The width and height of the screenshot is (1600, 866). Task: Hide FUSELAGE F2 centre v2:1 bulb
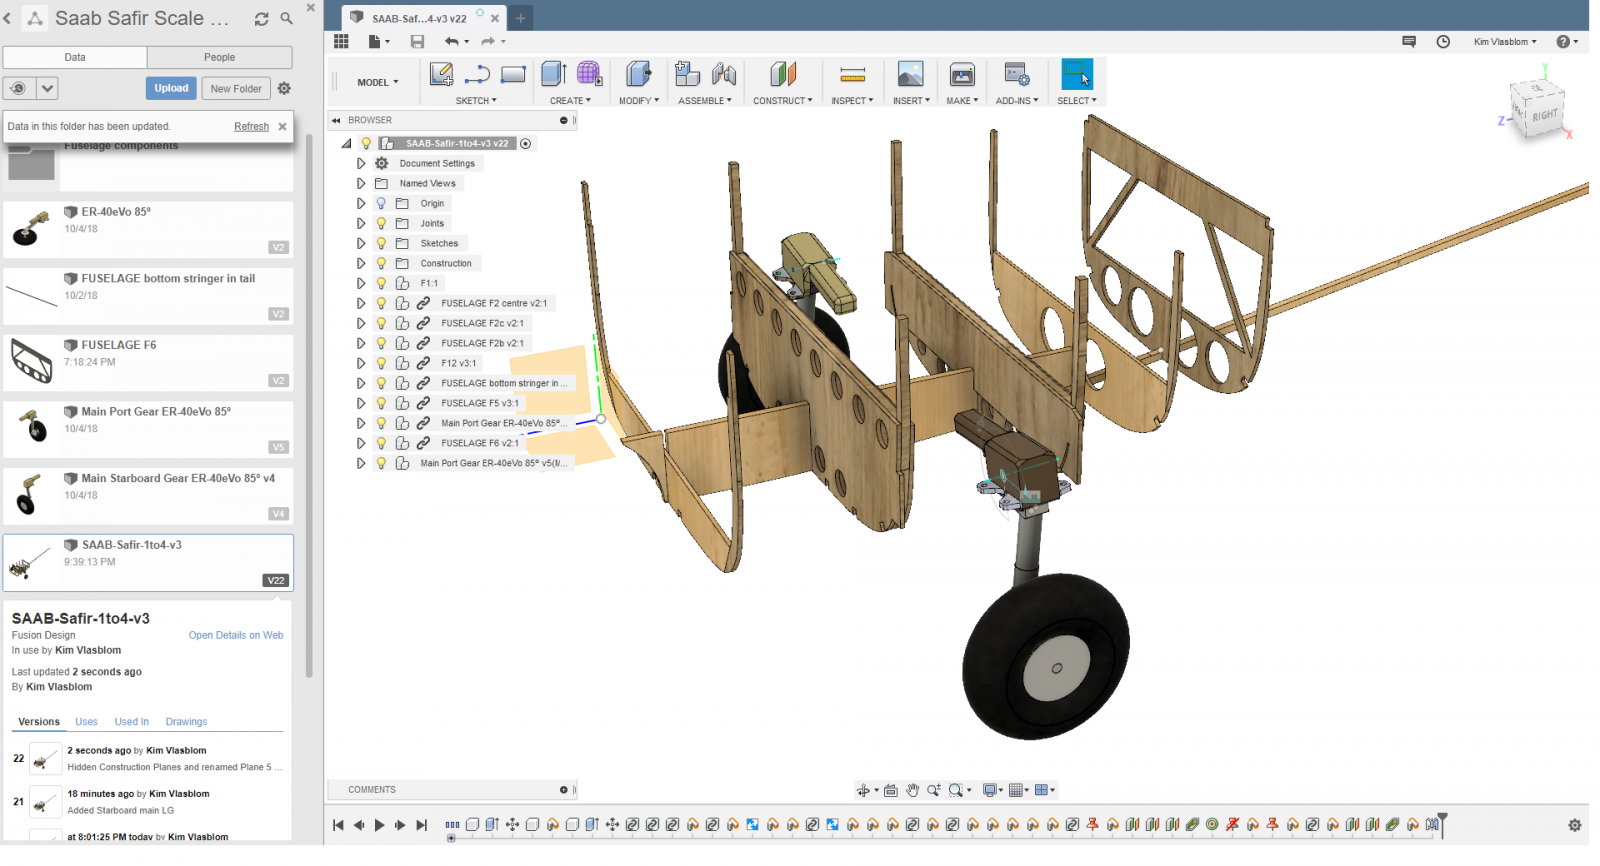[381, 303]
